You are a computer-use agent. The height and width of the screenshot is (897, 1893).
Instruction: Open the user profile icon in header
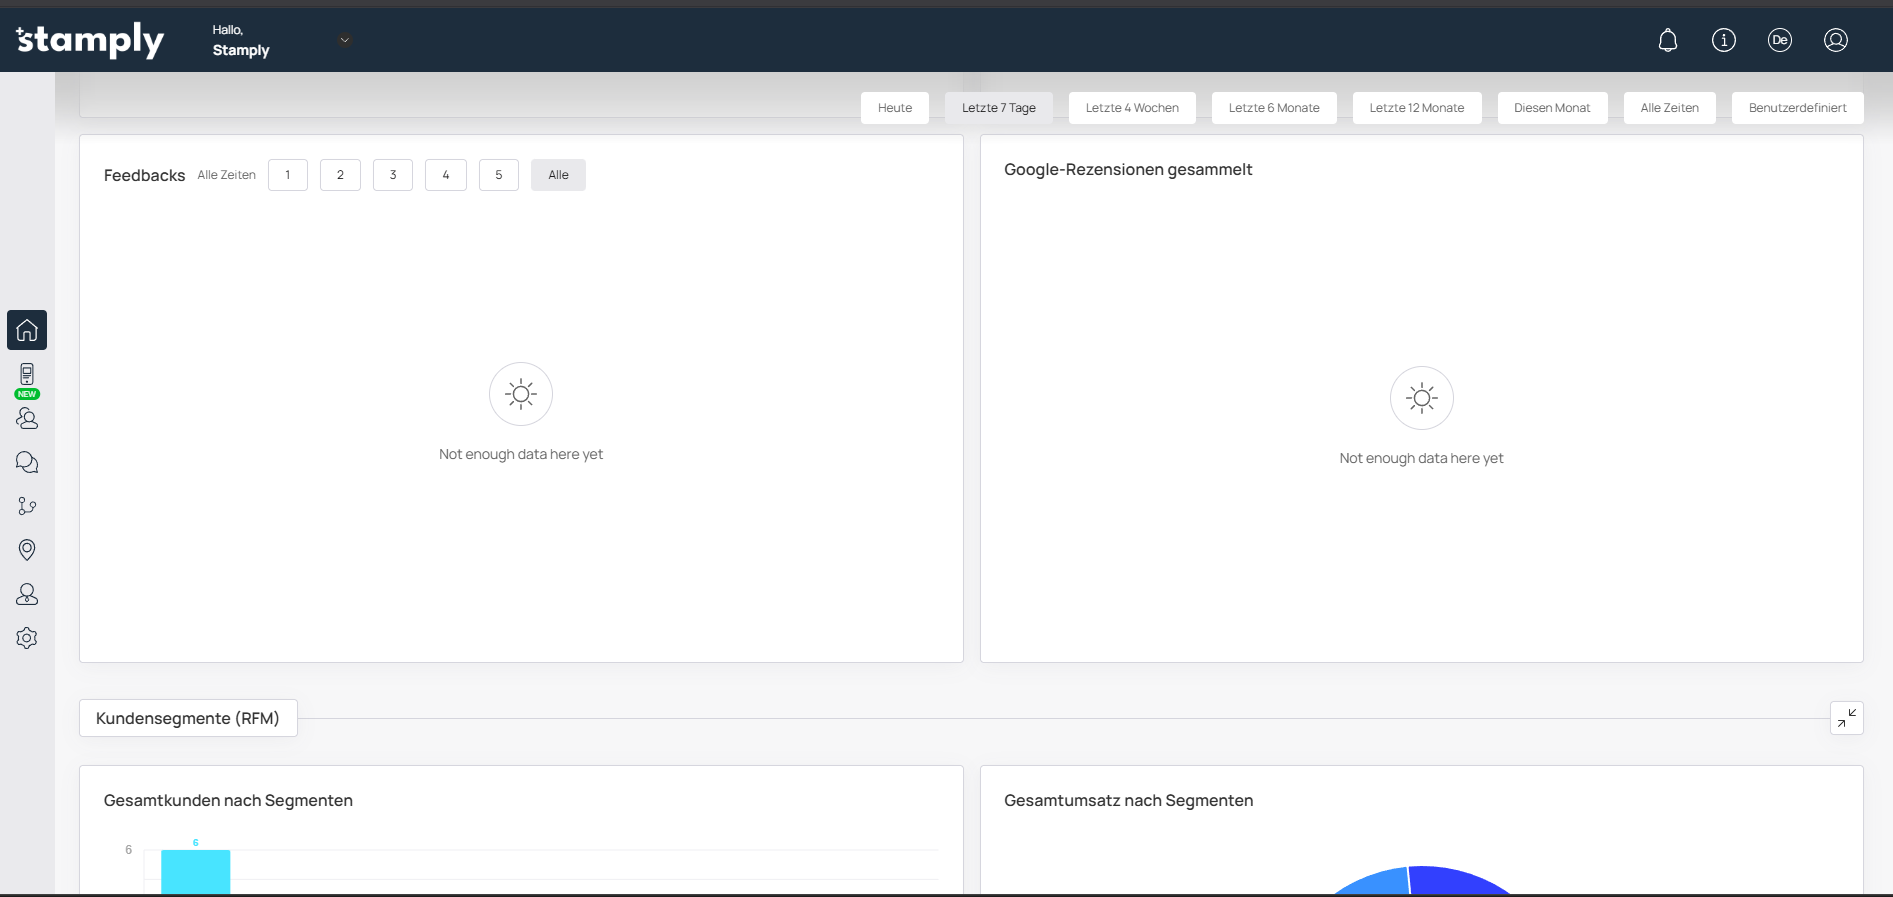pyautogui.click(x=1836, y=40)
